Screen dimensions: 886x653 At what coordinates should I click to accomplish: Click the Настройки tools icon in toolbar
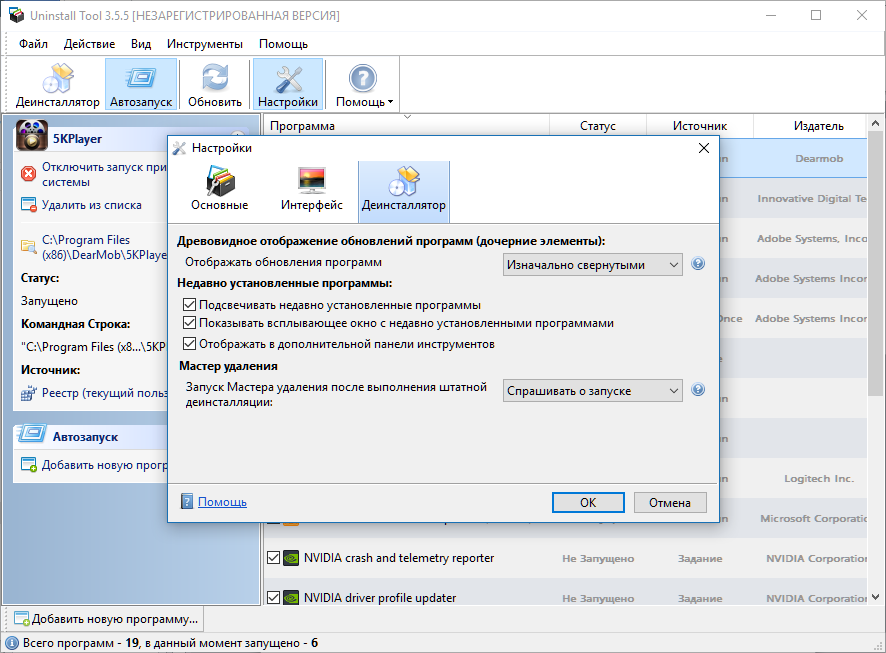coord(288,85)
